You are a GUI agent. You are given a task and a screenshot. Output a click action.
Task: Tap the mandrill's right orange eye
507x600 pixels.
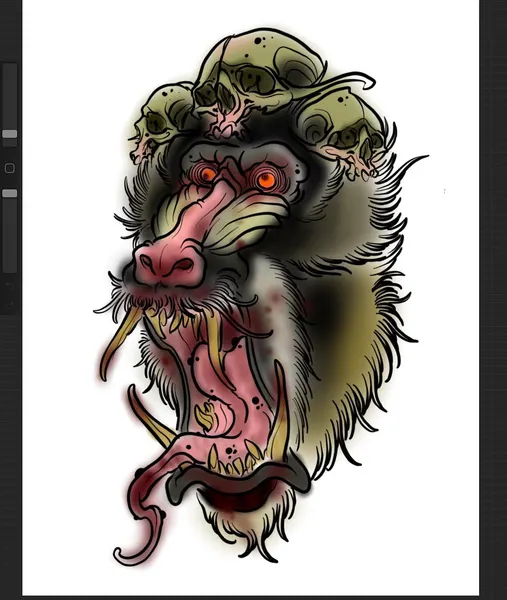[x=266, y=180]
